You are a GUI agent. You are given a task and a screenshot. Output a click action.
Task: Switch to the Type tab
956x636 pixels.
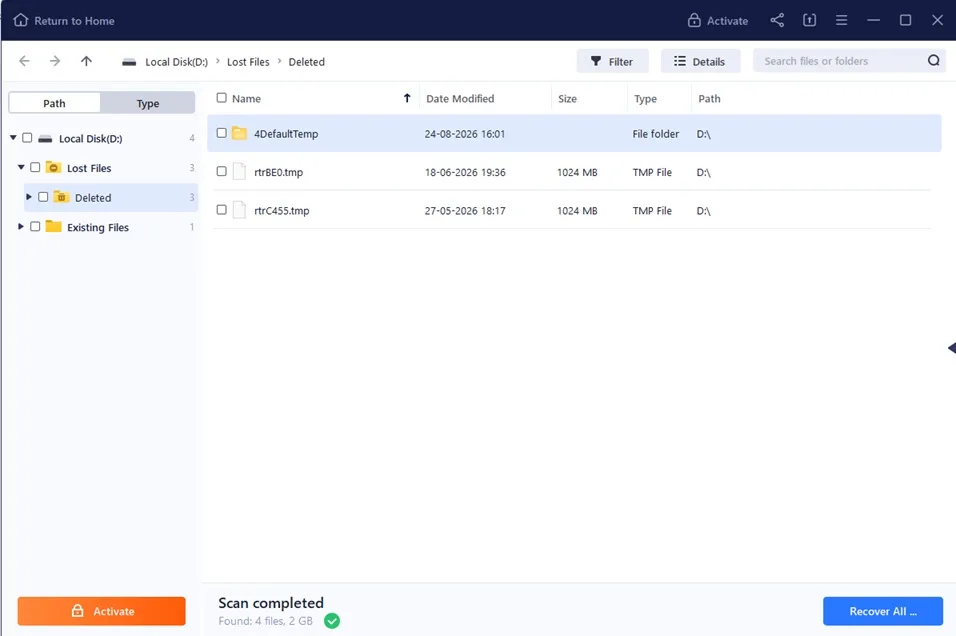click(x=148, y=103)
